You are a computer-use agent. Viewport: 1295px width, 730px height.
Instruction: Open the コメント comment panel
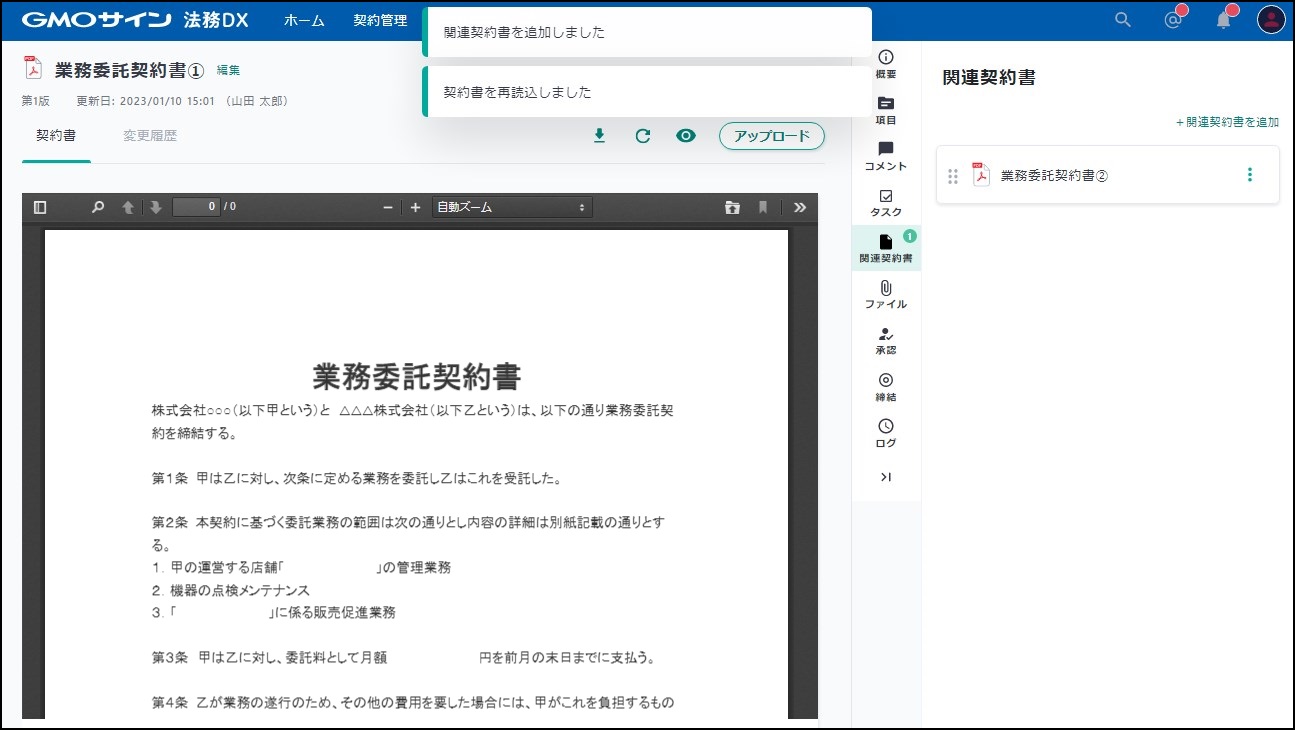tap(885, 156)
